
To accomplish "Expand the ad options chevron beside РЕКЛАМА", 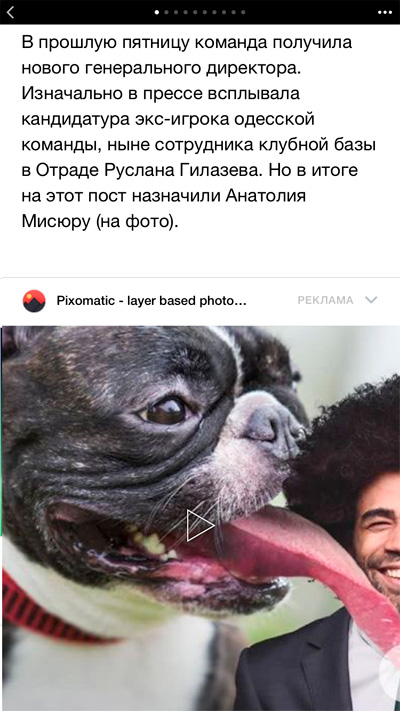I will coord(371,300).
